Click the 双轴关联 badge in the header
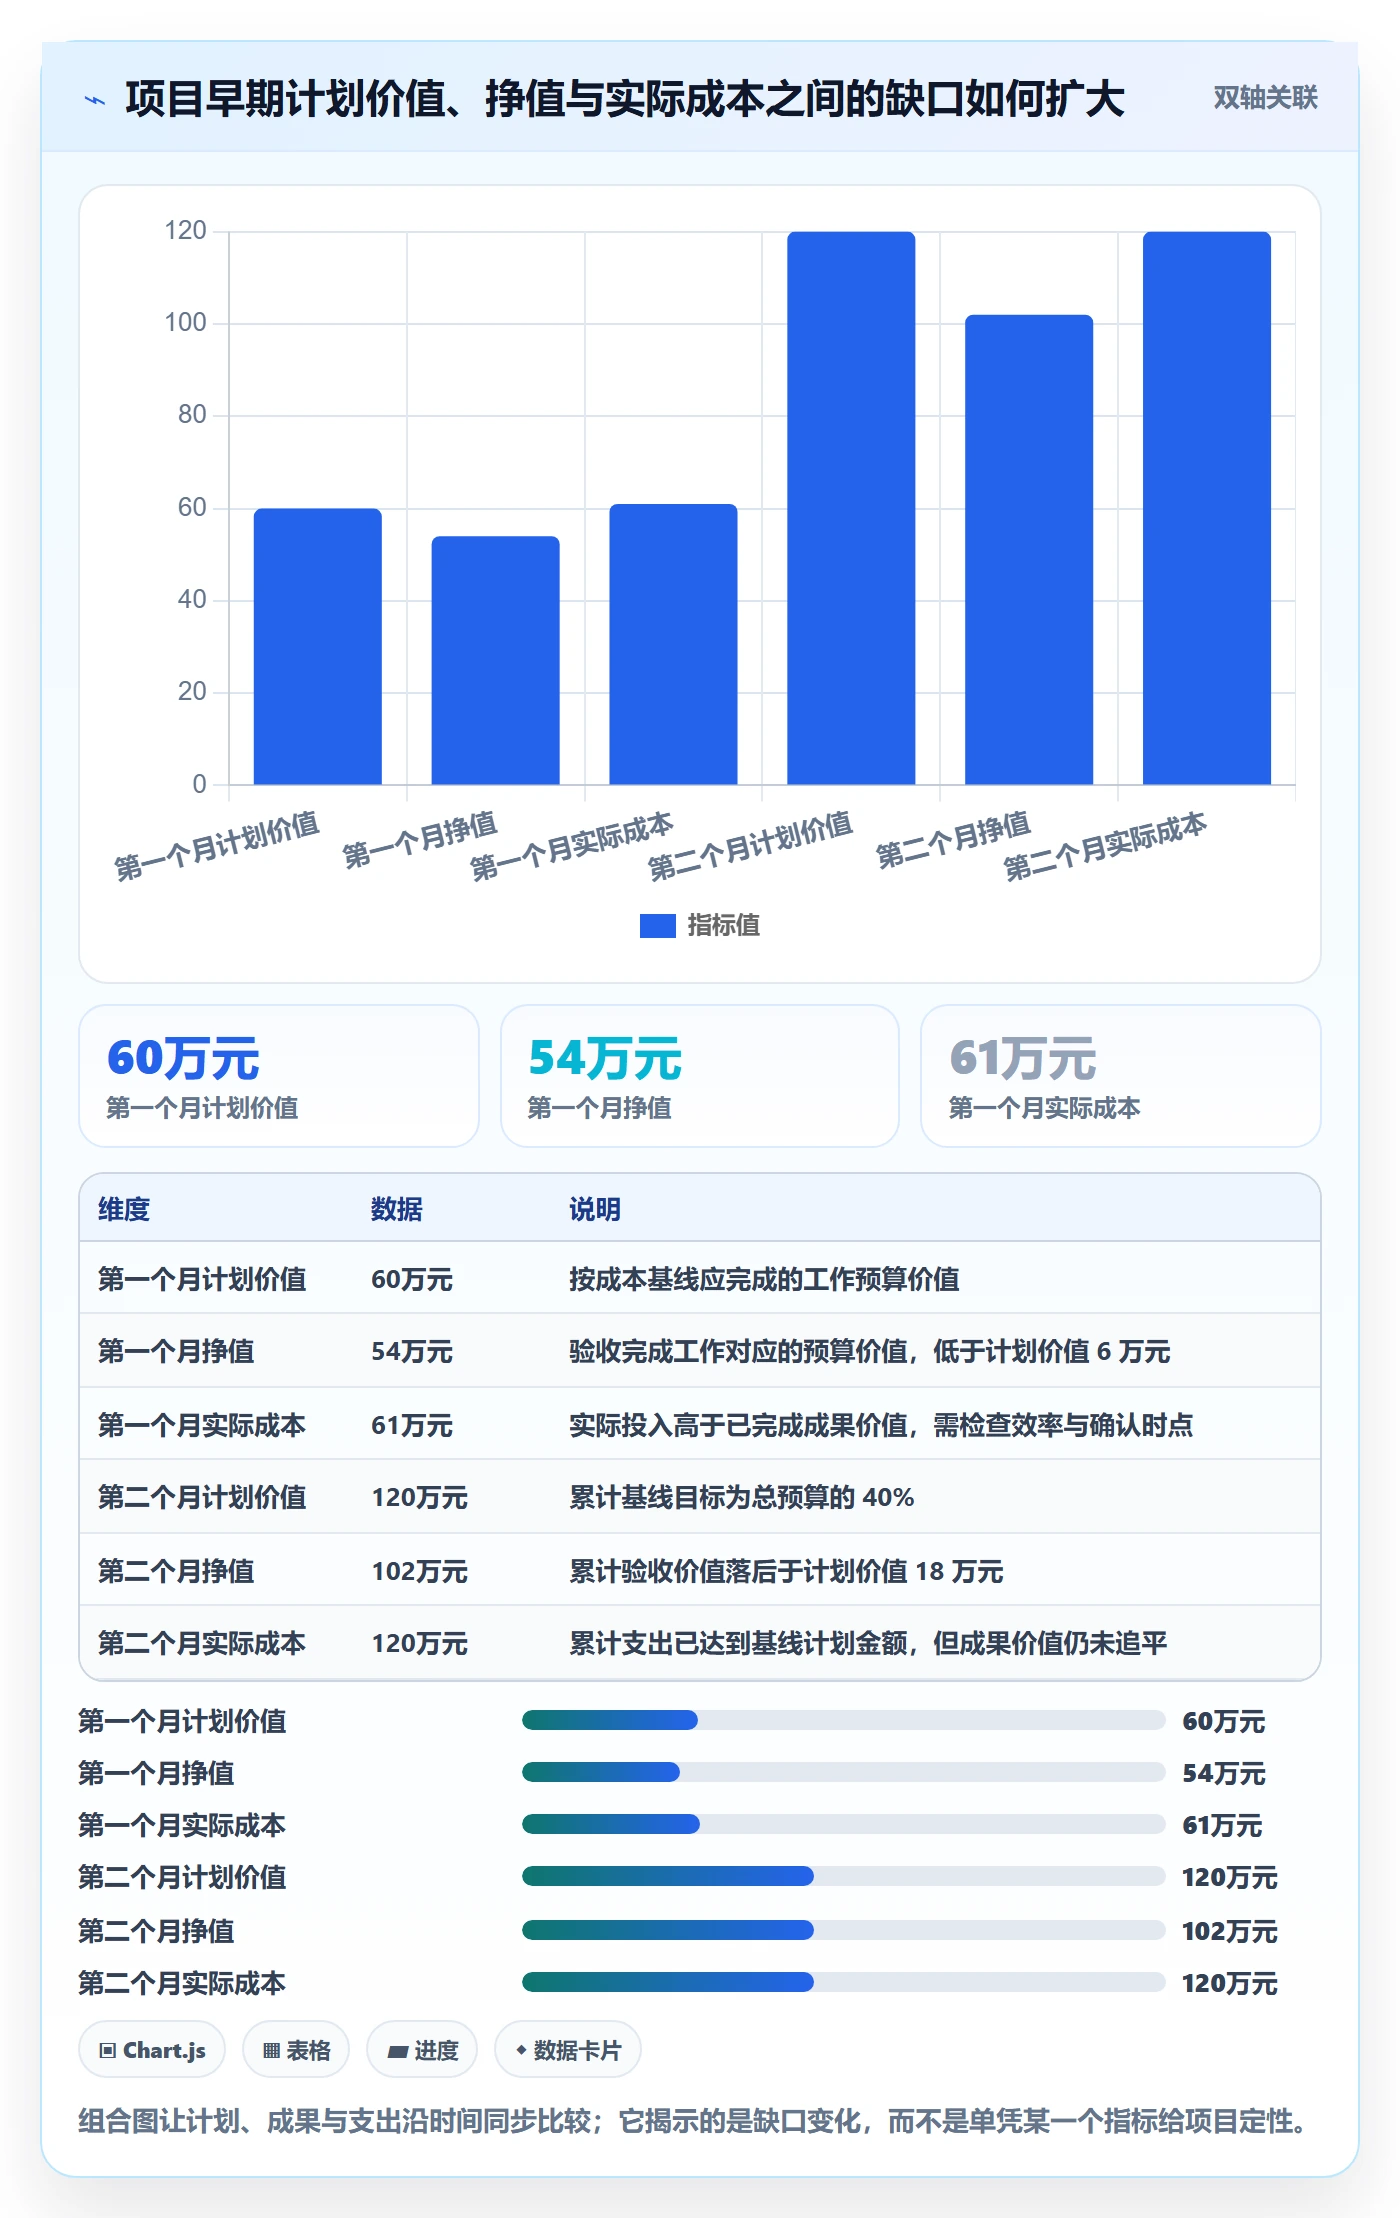The width and height of the screenshot is (1400, 2218). point(1265,98)
